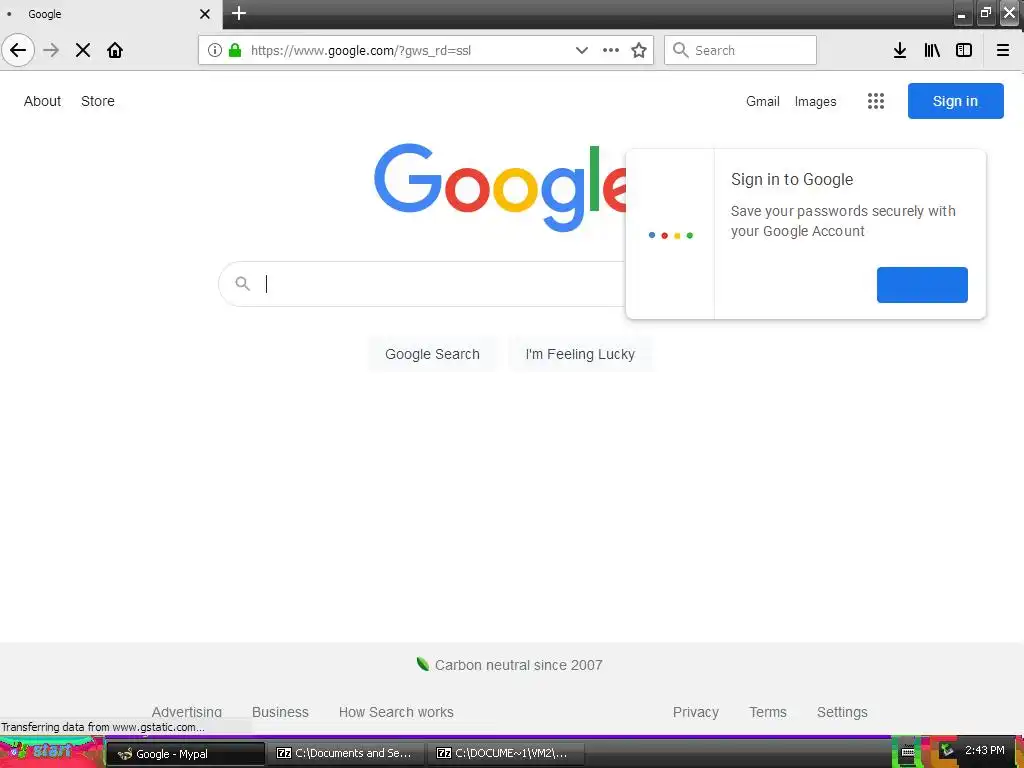Open the Library bookshelf icon
The height and width of the screenshot is (768, 1024).
(x=932, y=50)
